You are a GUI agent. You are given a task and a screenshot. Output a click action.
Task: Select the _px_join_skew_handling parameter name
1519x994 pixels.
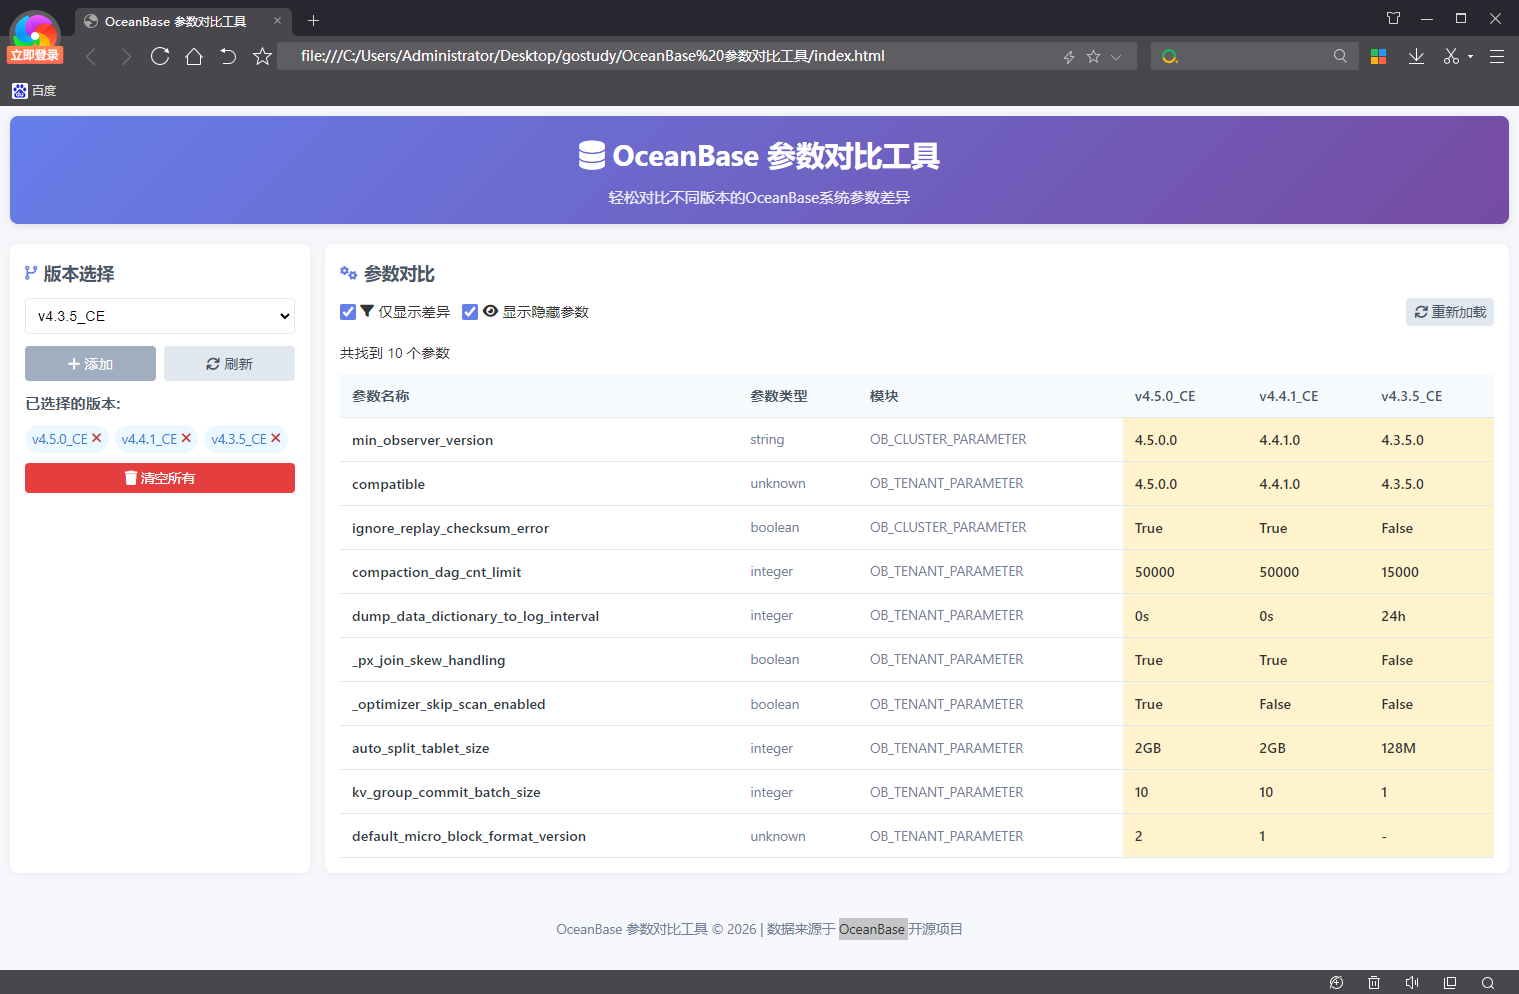coord(428,660)
